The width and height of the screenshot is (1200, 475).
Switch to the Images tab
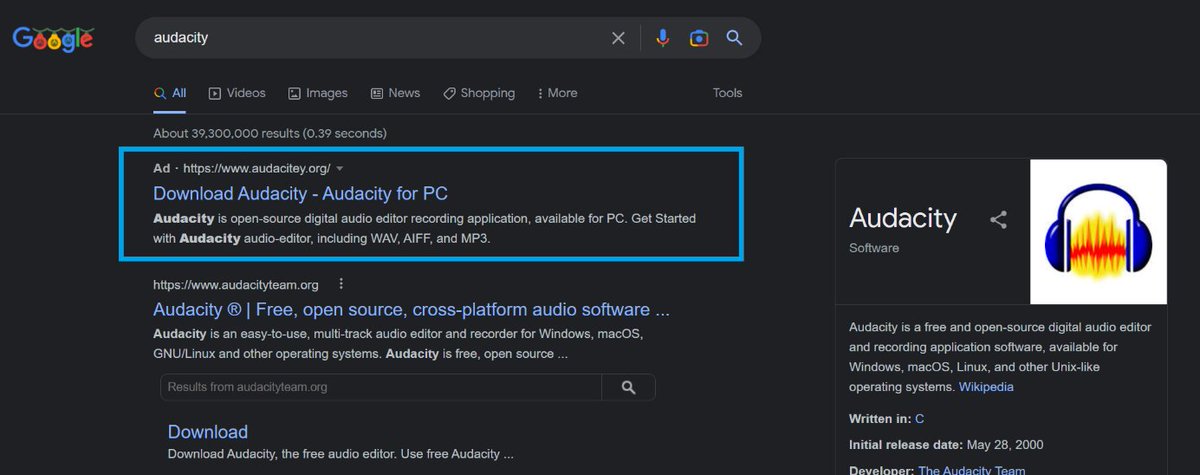[x=318, y=93]
